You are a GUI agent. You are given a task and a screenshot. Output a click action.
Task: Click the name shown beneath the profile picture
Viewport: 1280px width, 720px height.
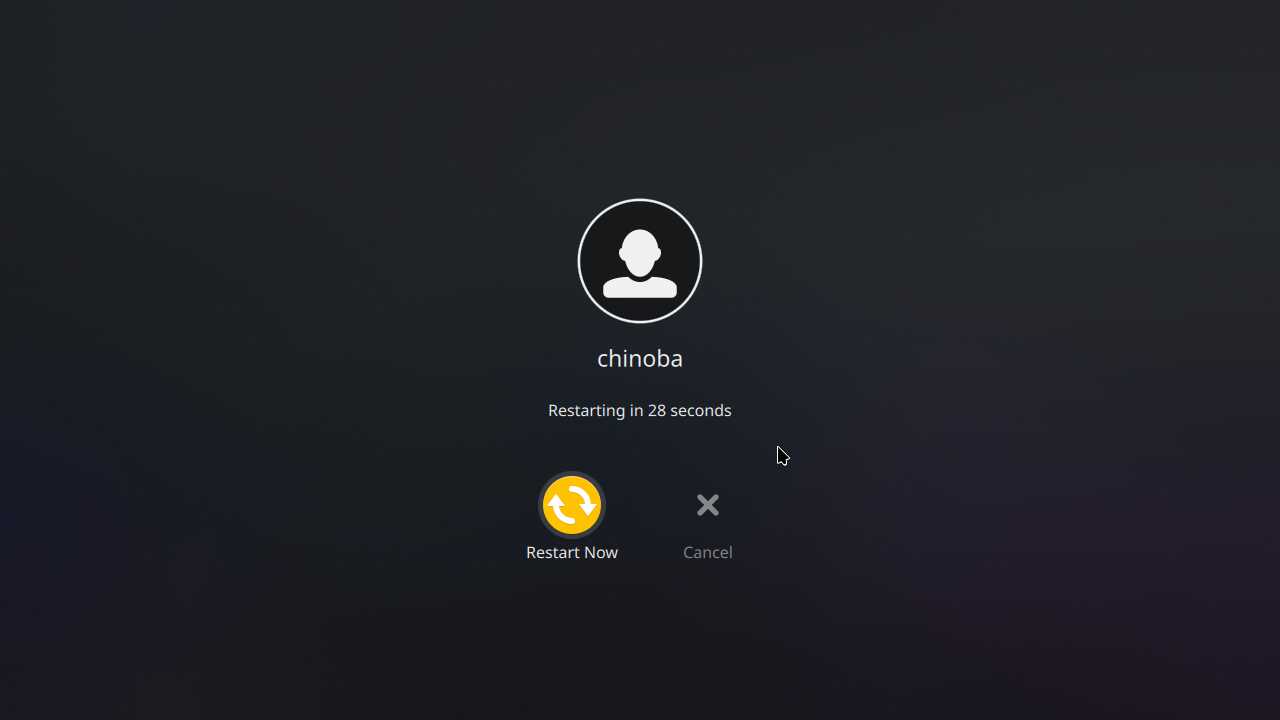pos(640,358)
